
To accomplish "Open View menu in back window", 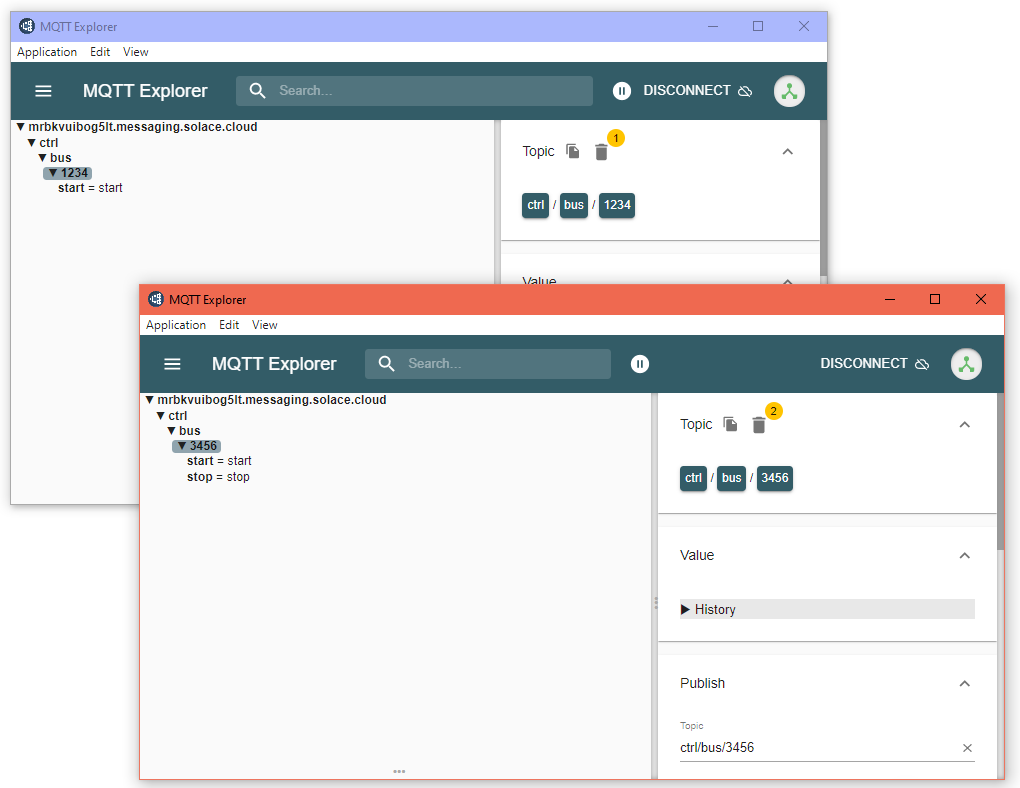I will pos(135,52).
